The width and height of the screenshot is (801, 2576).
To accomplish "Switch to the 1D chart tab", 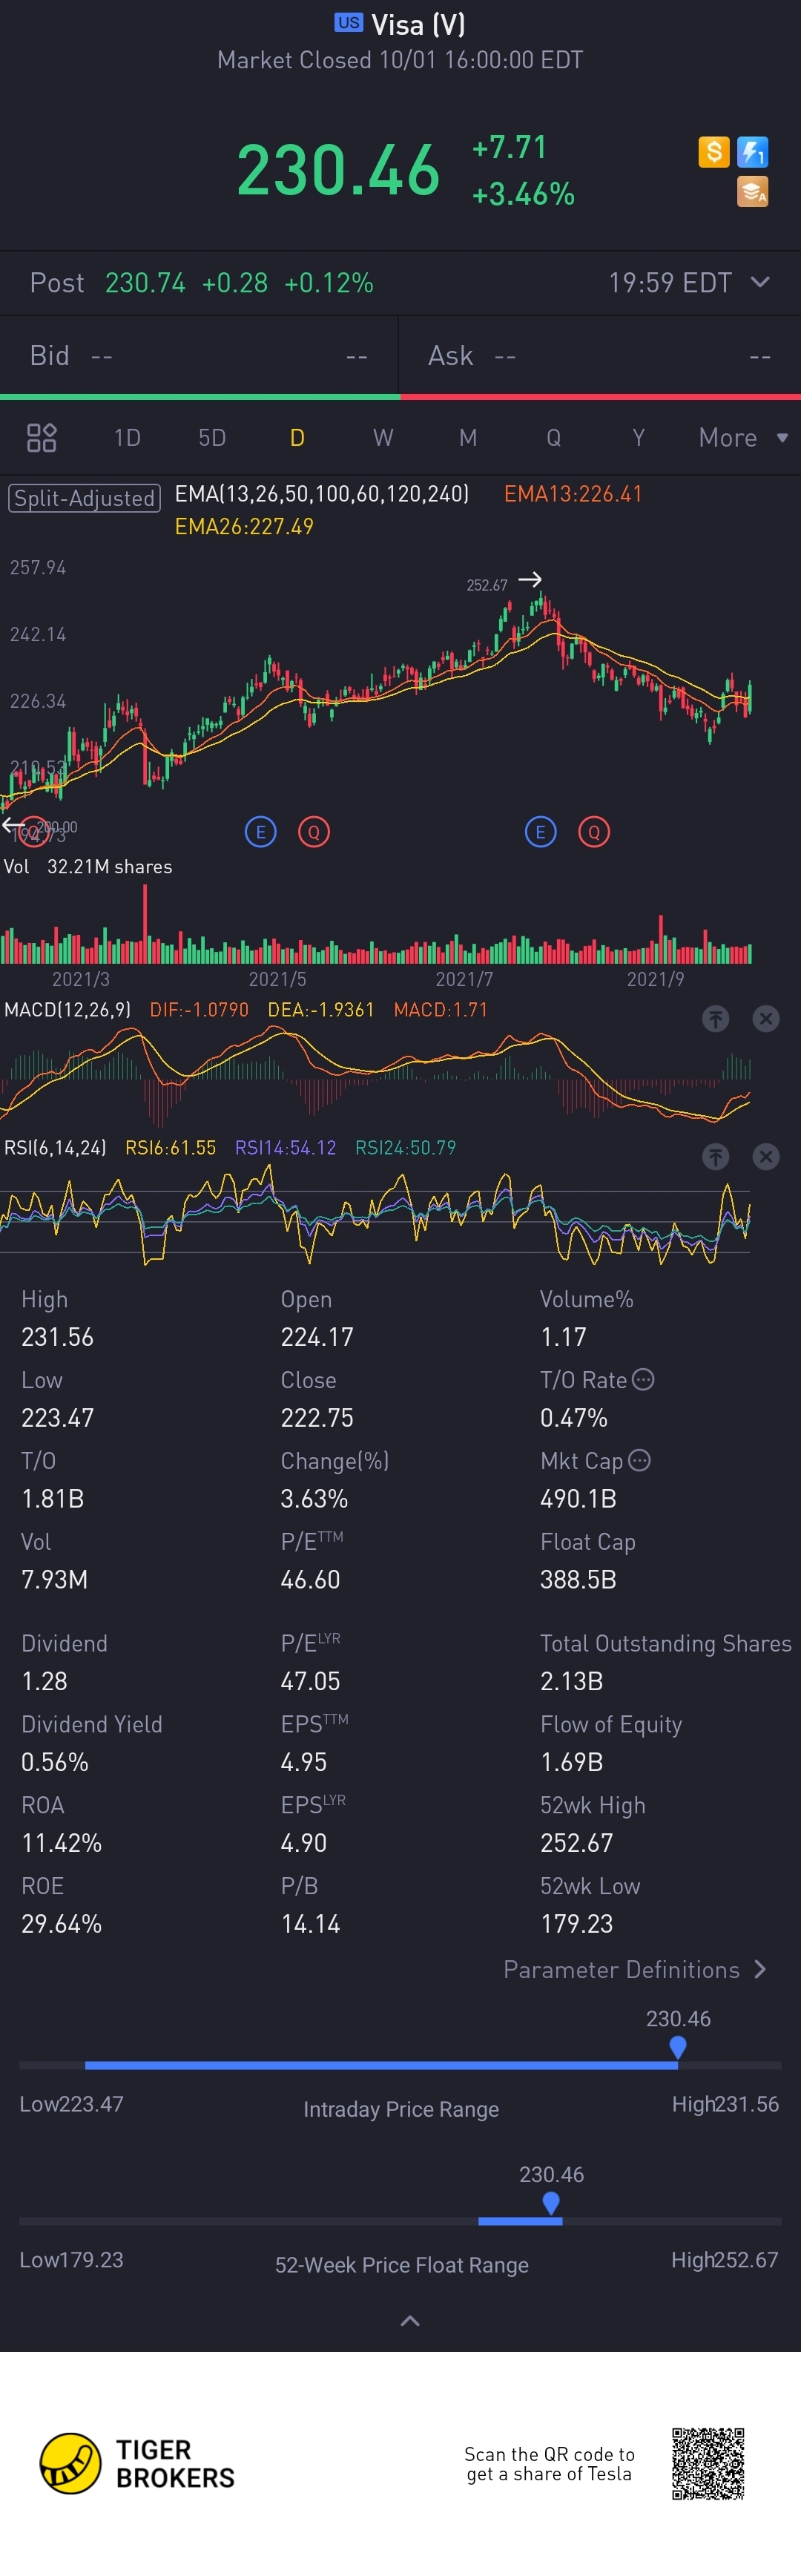I will (127, 437).
